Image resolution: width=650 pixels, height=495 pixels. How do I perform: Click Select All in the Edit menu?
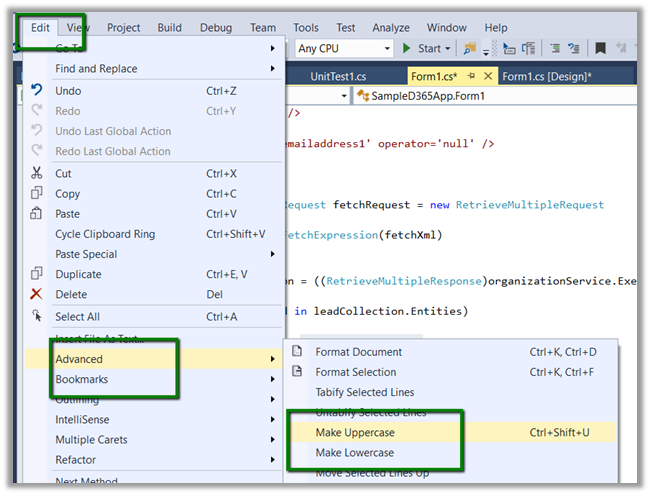click(x=78, y=316)
